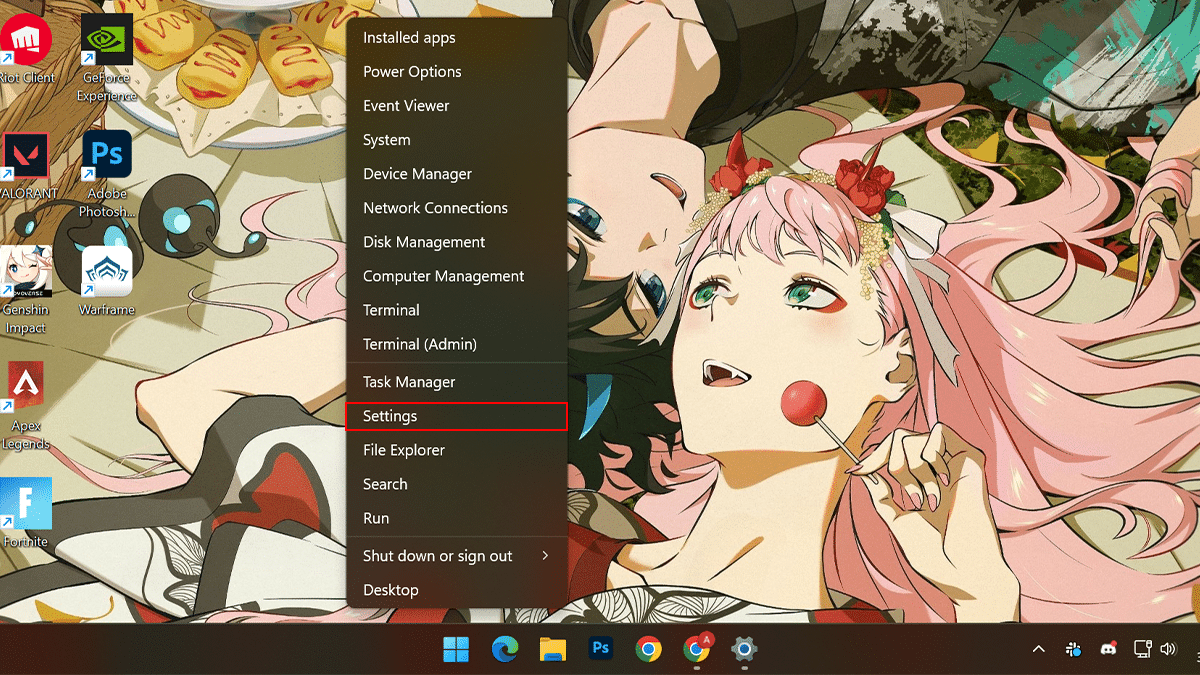Select the Warframe desktop shortcut
Viewport: 1200px width, 675px height.
107,281
